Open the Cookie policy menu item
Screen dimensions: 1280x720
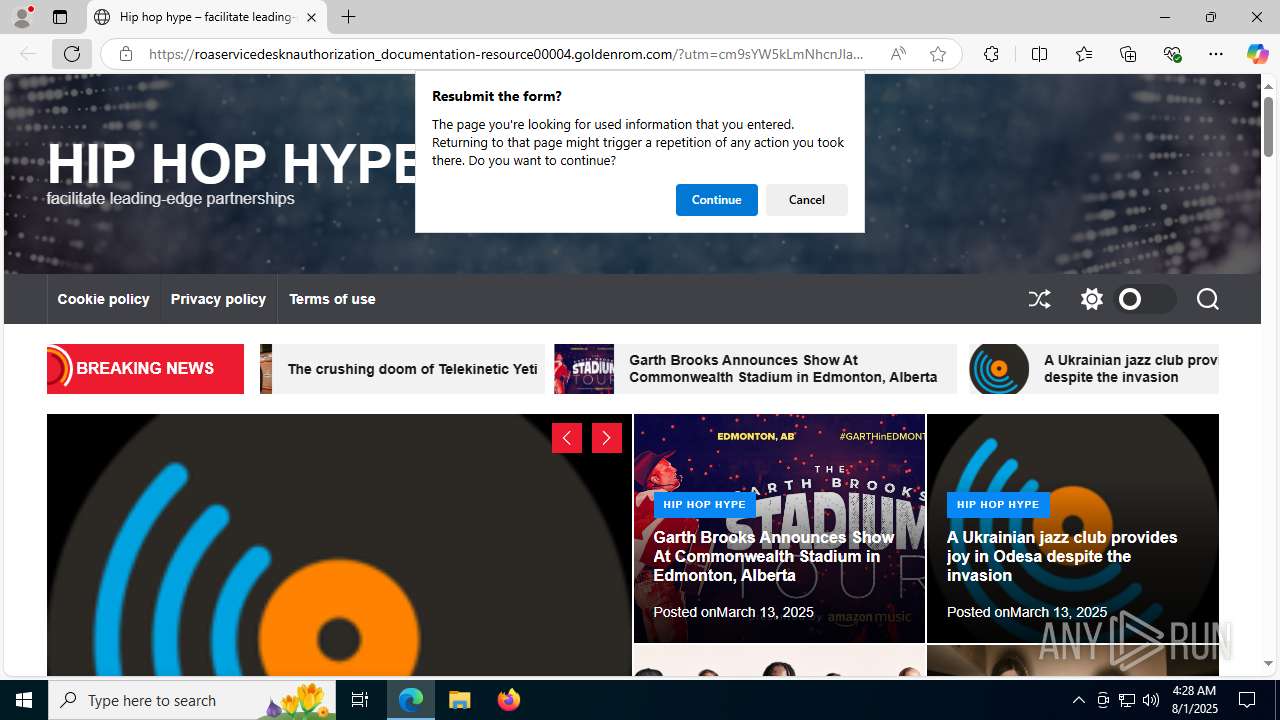pos(103,299)
